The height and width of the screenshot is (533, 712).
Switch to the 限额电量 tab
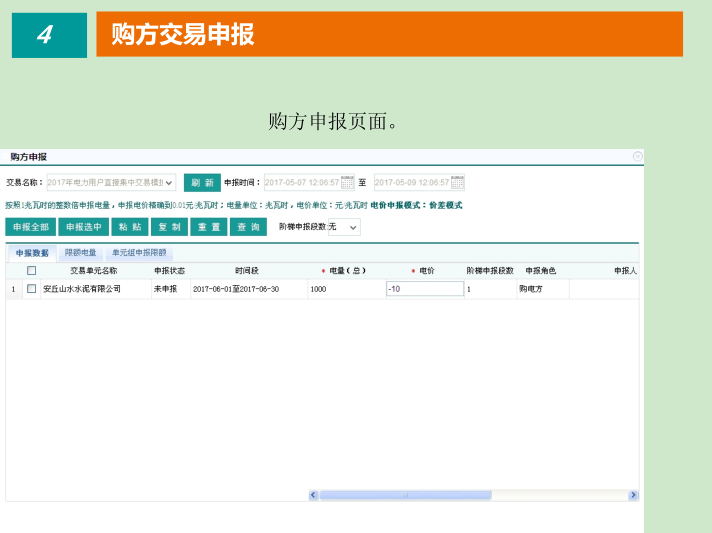81,253
